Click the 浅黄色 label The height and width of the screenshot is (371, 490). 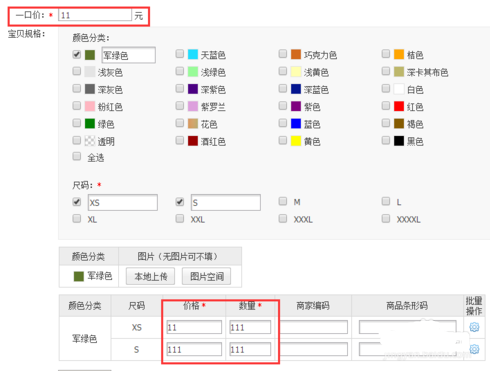point(316,72)
